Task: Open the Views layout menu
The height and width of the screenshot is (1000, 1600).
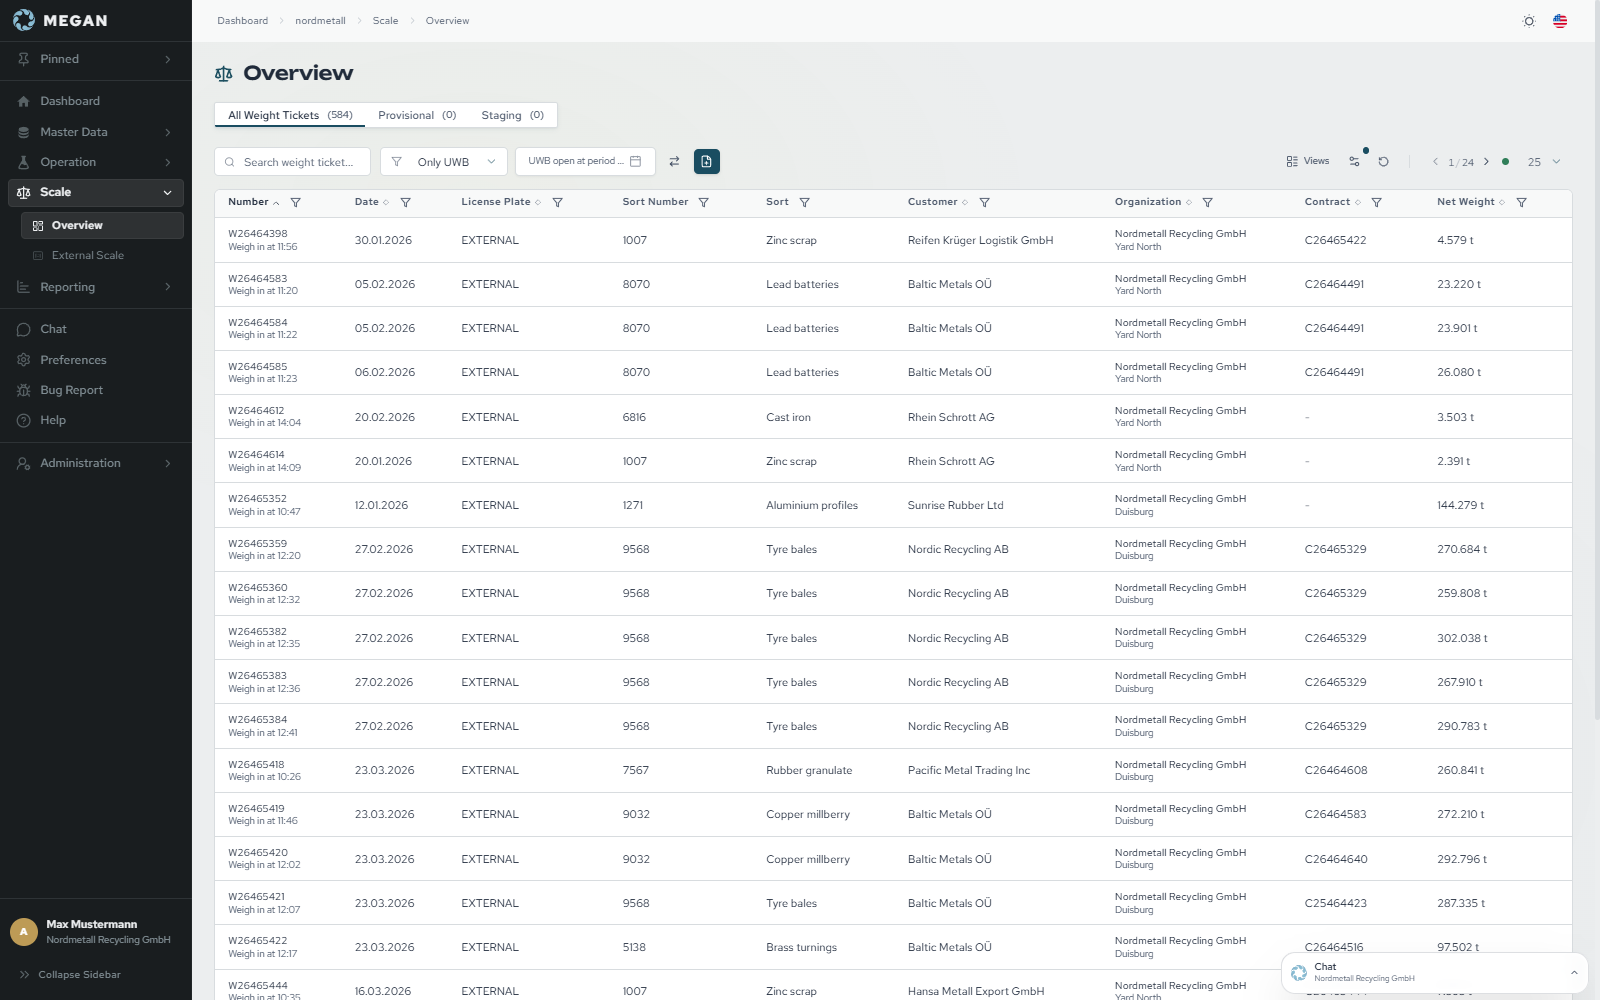Action: [x=1308, y=161]
